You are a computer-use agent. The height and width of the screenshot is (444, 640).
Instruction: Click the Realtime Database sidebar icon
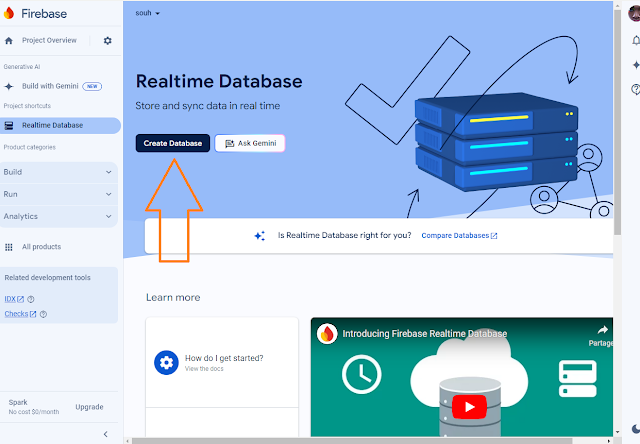pyautogui.click(x=9, y=125)
